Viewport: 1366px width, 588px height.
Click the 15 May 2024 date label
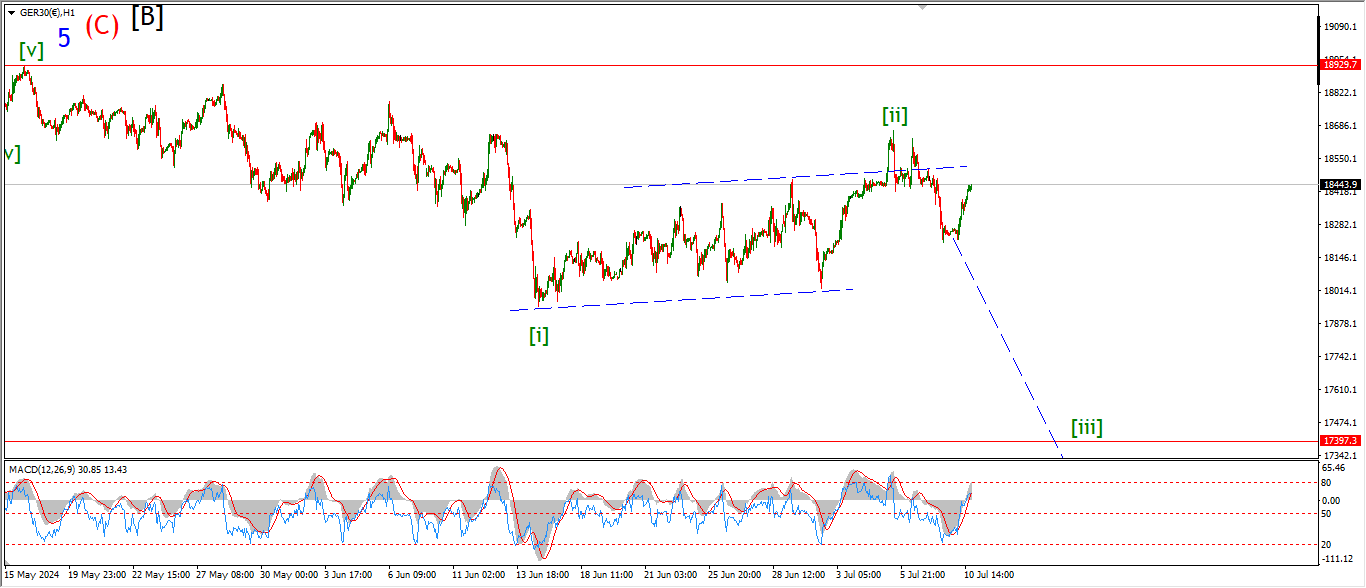[34, 575]
